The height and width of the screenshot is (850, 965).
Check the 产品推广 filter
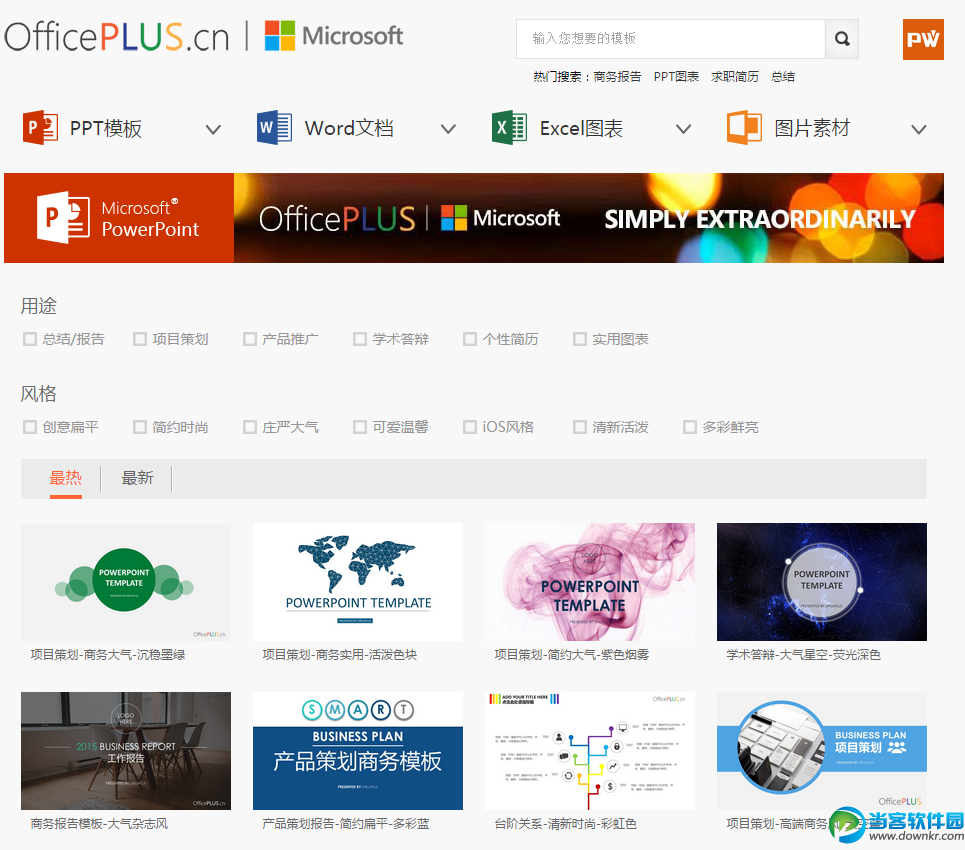click(x=250, y=339)
